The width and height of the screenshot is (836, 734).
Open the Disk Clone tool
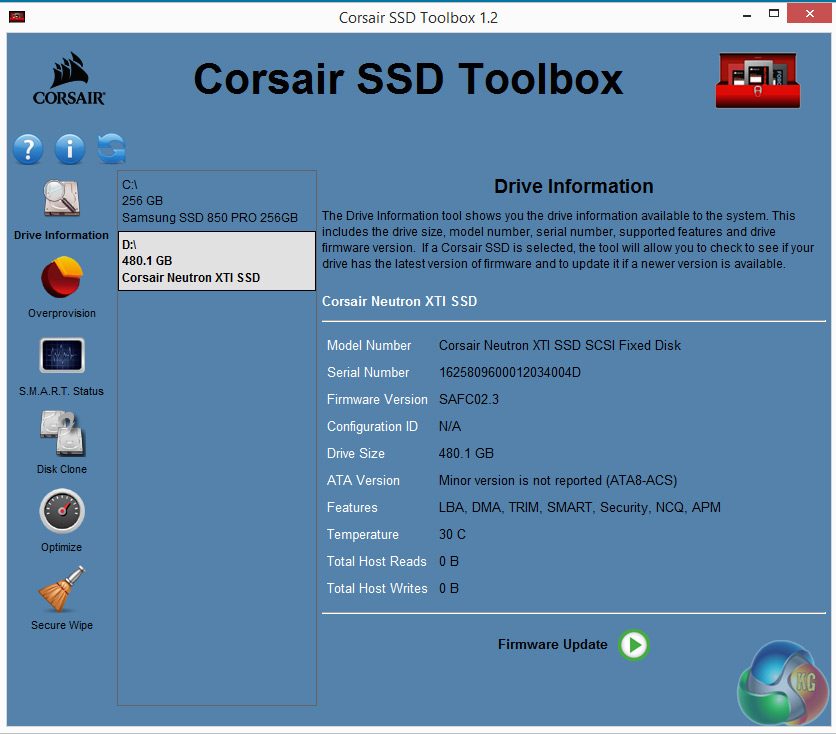(62, 442)
